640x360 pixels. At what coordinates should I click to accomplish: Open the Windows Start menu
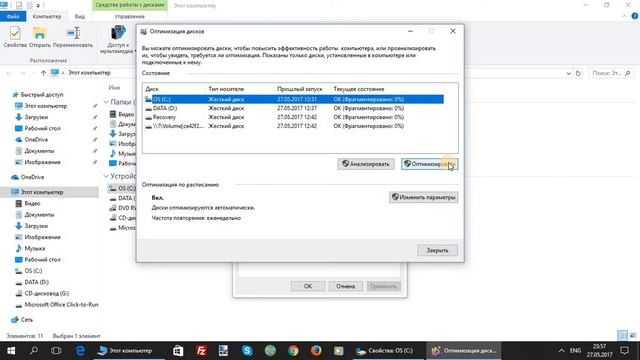[x=11, y=351]
